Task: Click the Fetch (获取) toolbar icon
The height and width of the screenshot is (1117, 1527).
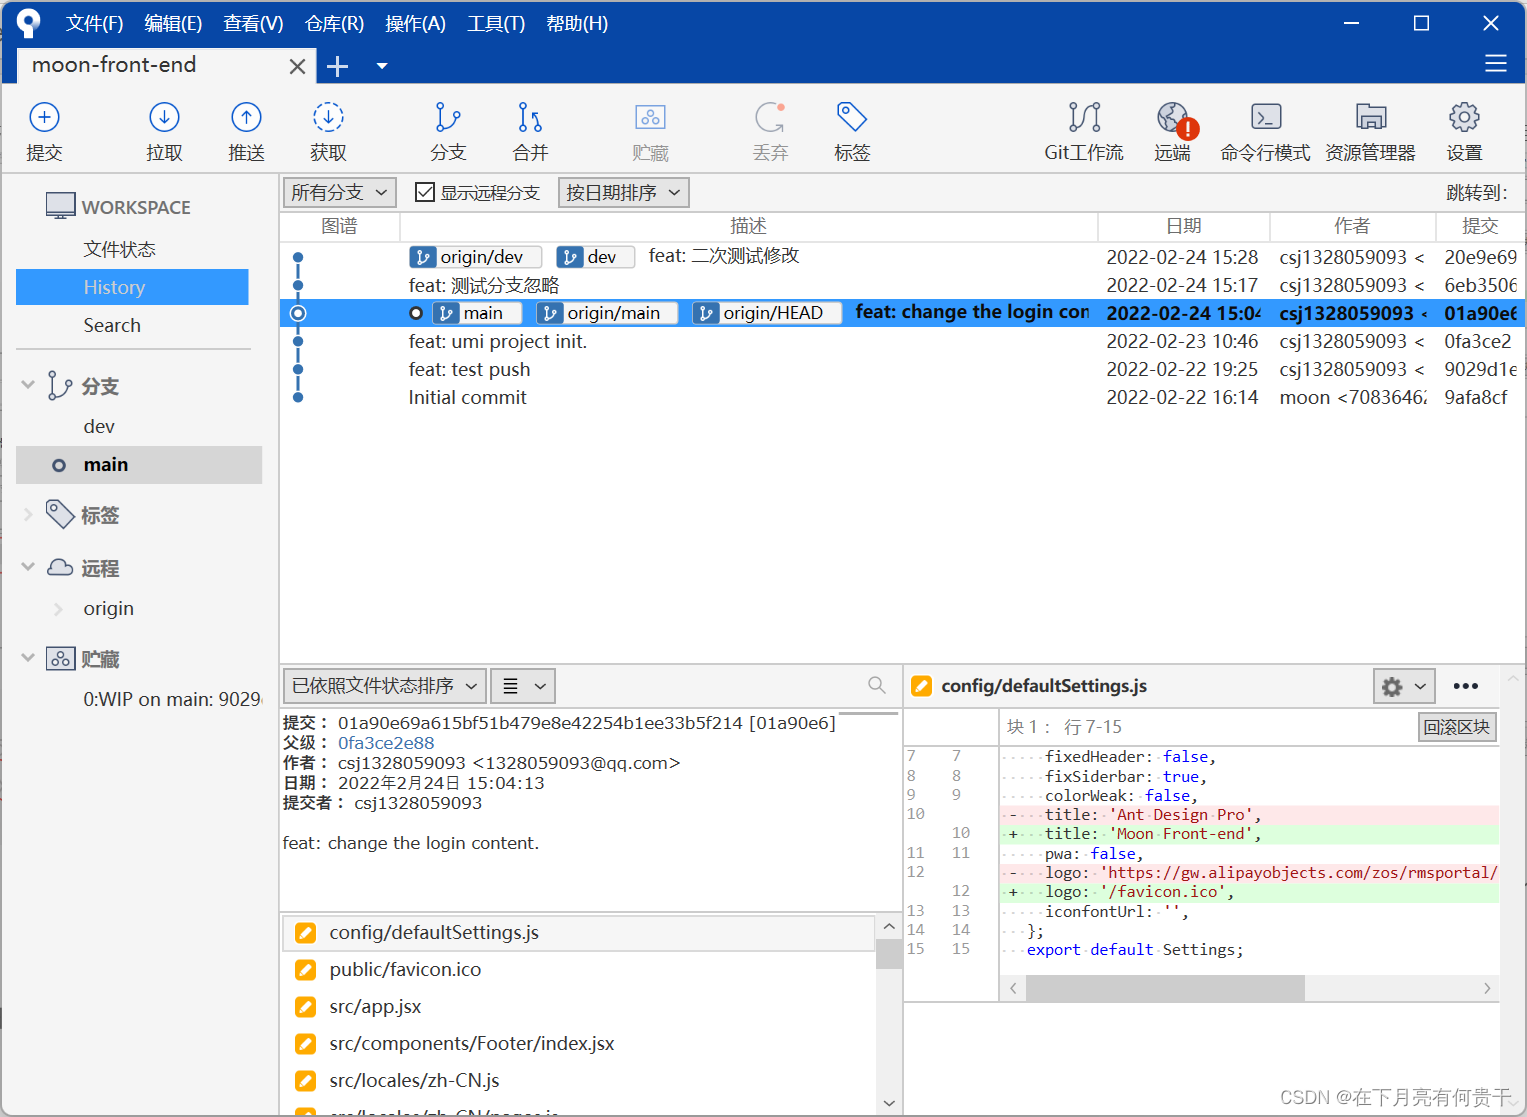Action: pos(328,118)
